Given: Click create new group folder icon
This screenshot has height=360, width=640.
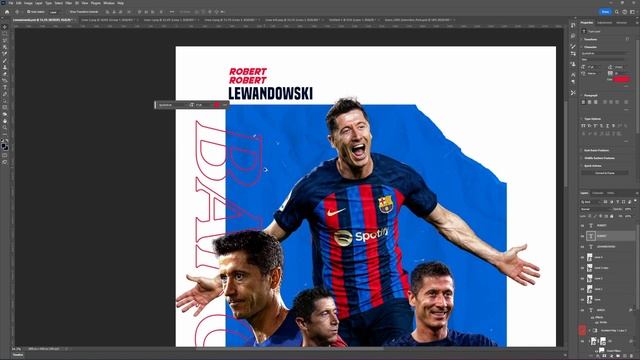Looking at the screenshot, I should pos(617,356).
